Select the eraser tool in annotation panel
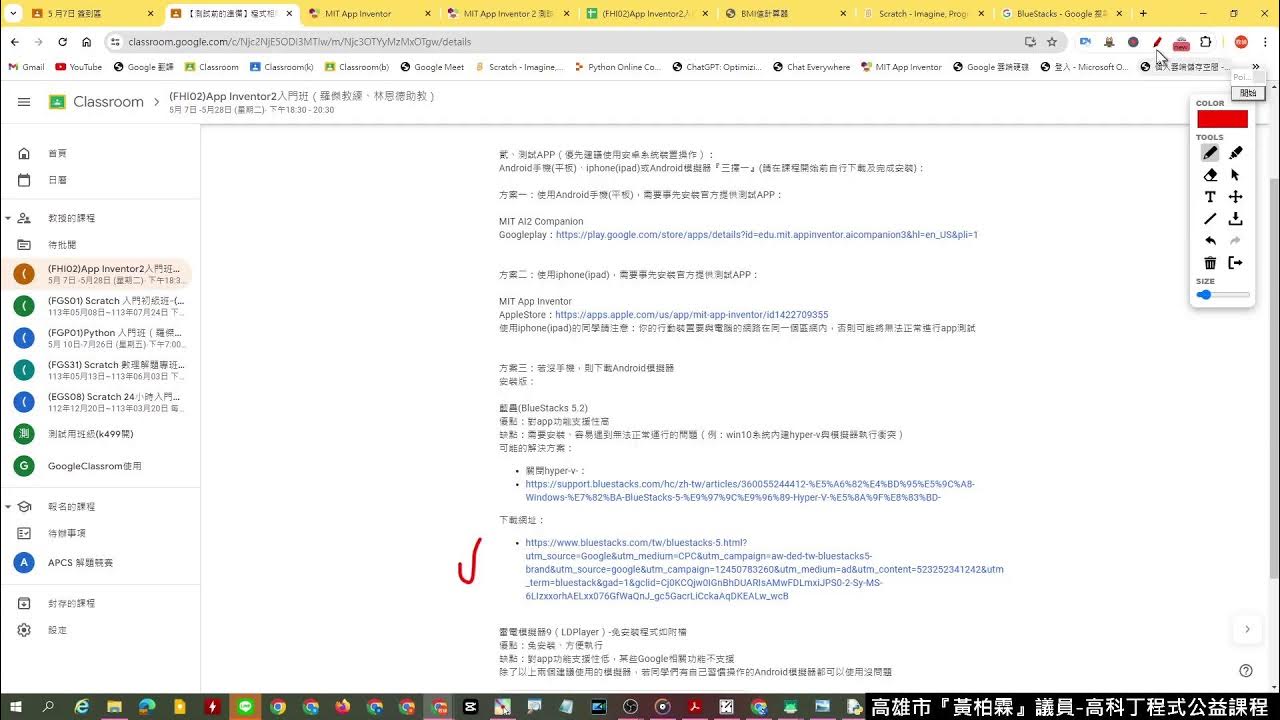This screenshot has height=720, width=1280. click(1210, 175)
